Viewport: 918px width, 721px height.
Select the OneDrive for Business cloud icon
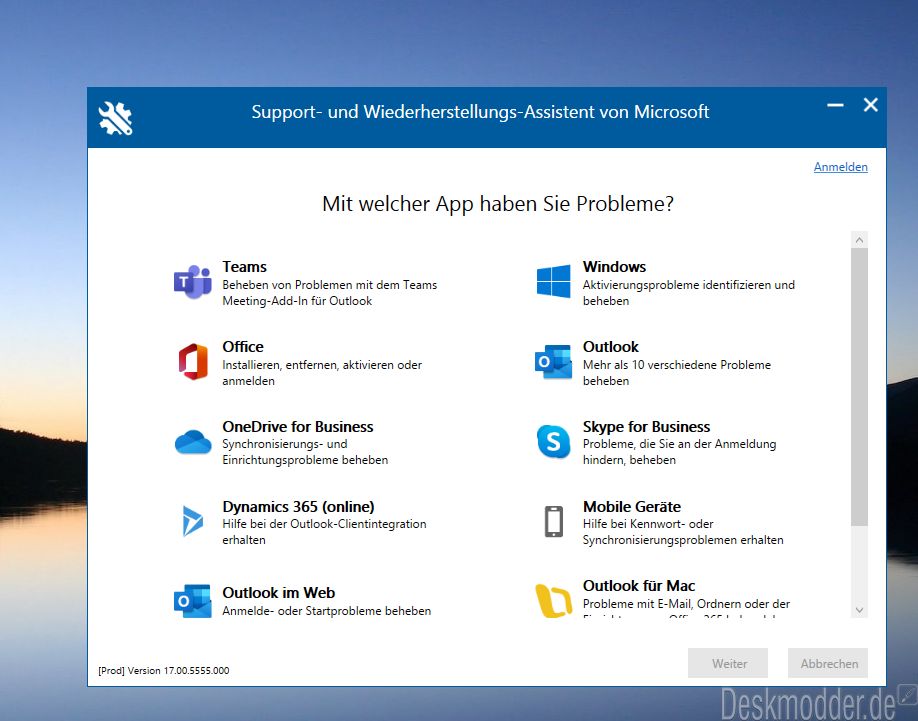[193, 442]
